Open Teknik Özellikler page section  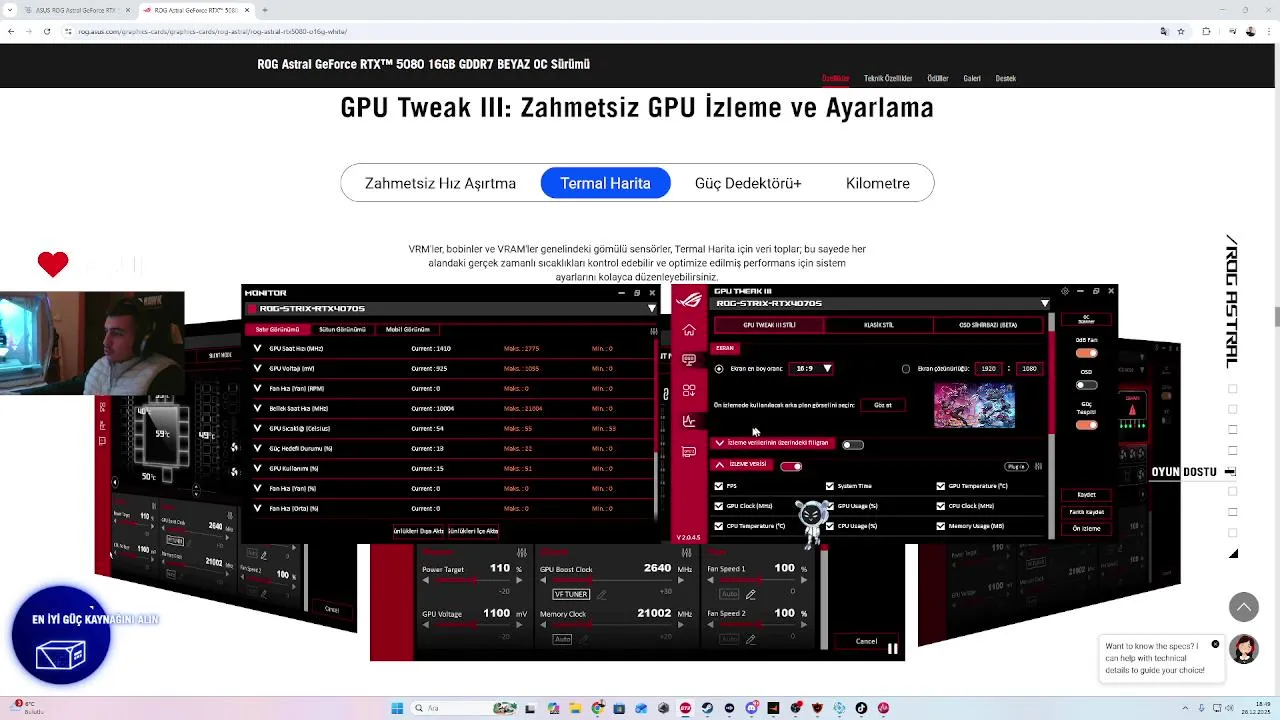coord(888,78)
